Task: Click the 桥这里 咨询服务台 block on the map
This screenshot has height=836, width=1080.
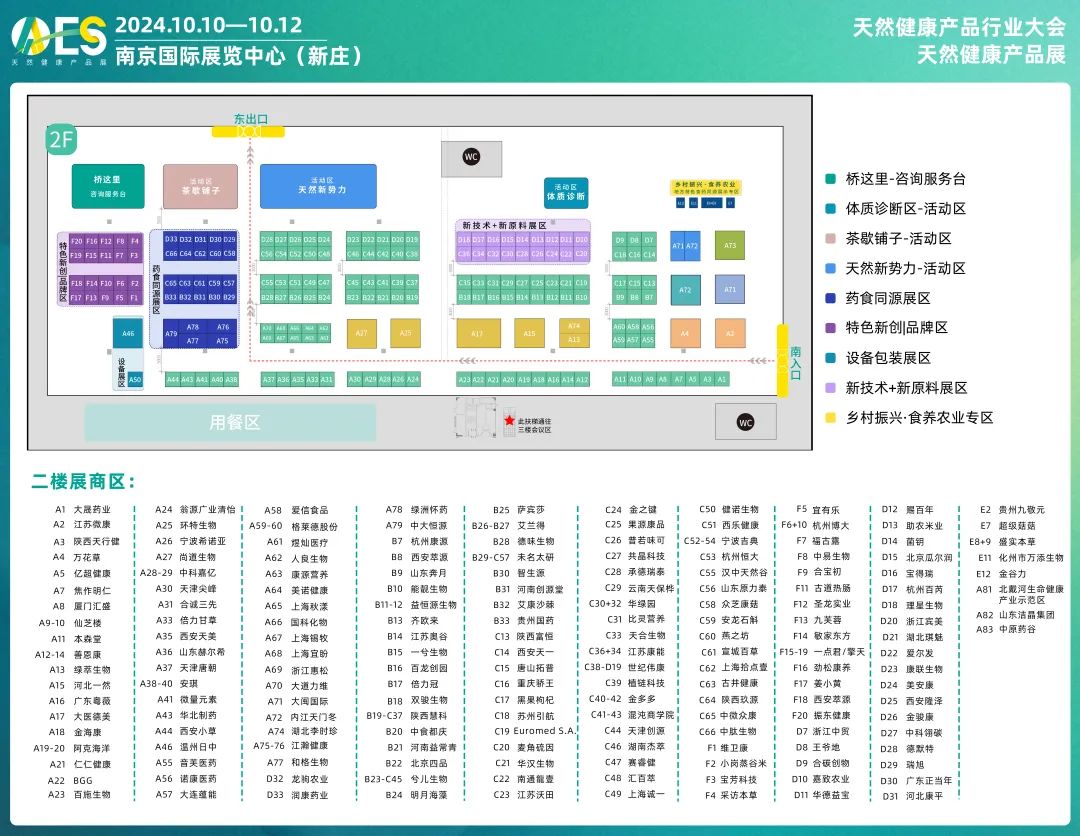Action: pyautogui.click(x=108, y=186)
